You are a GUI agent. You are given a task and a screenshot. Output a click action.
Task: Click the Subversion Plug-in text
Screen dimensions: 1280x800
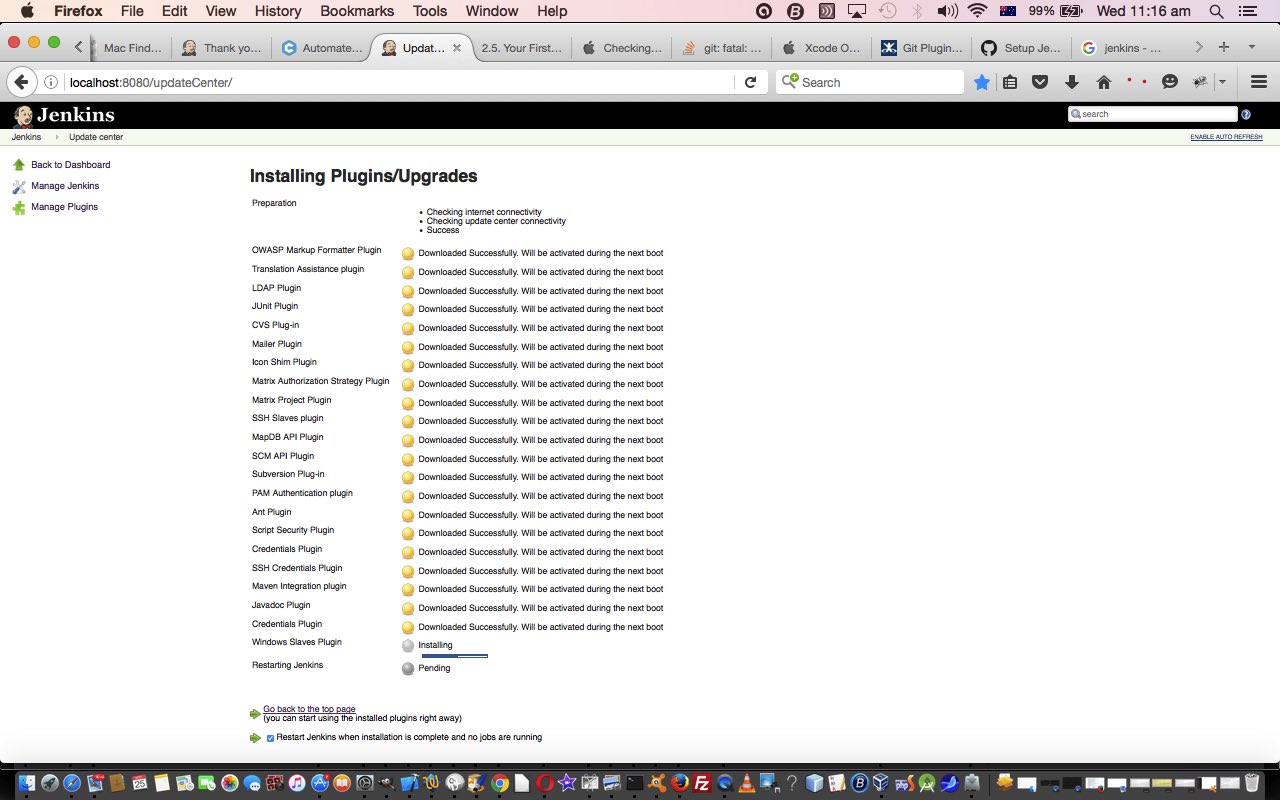coord(288,474)
